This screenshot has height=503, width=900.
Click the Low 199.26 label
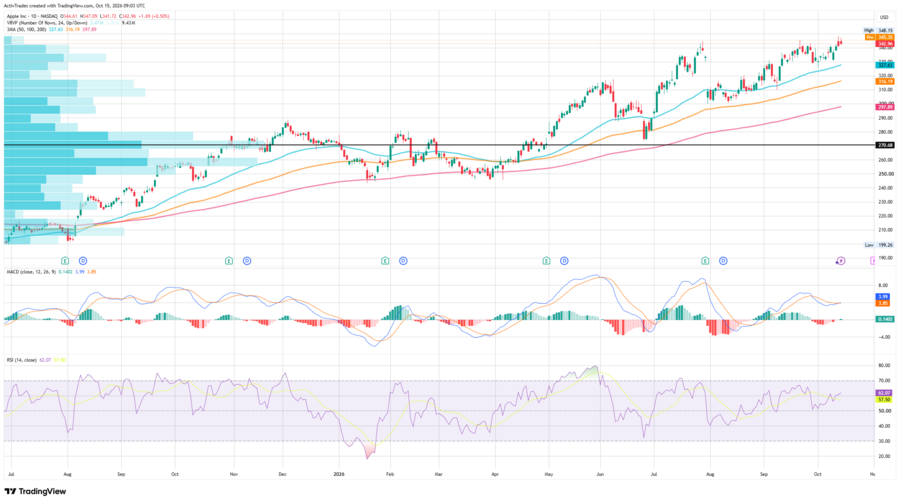[x=879, y=245]
